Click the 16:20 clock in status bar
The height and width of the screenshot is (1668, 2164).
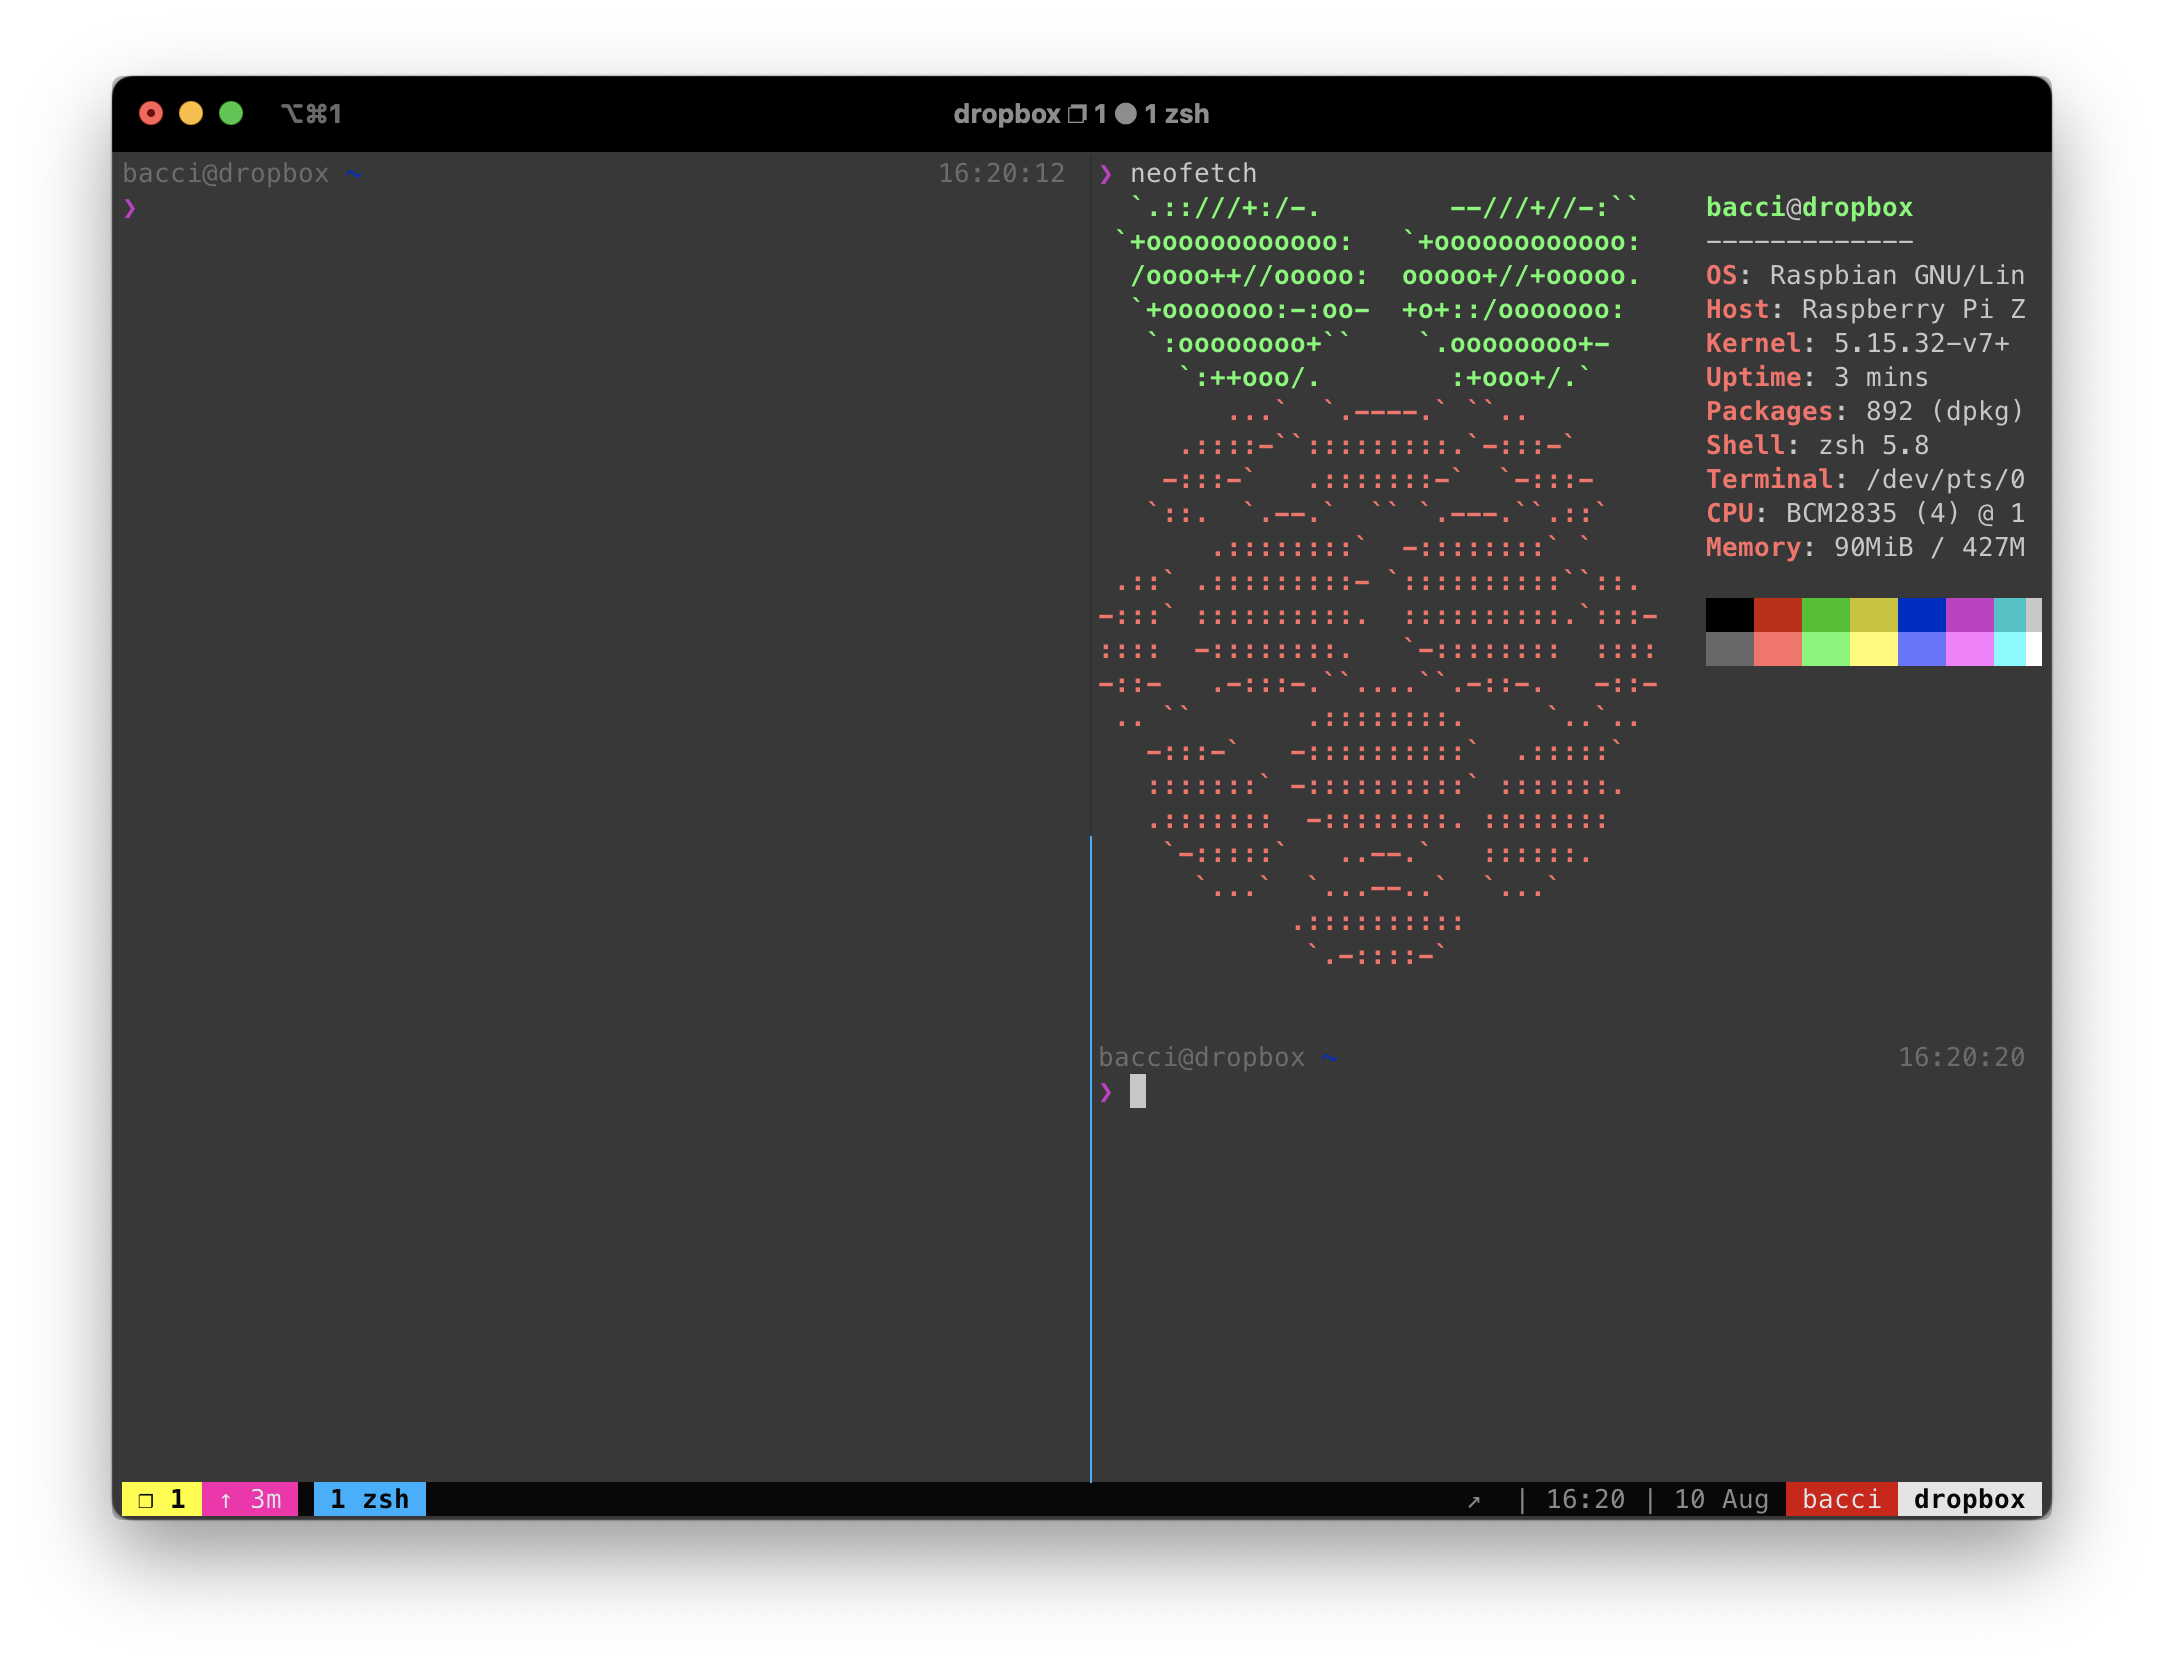[1585, 1499]
